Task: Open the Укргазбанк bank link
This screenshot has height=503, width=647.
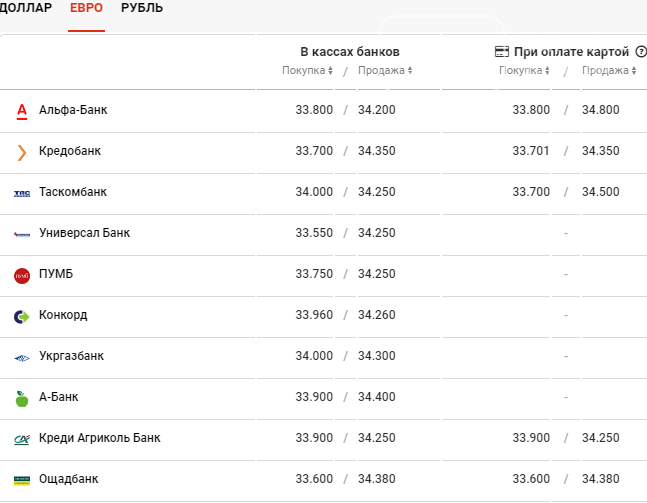Action: [71, 356]
